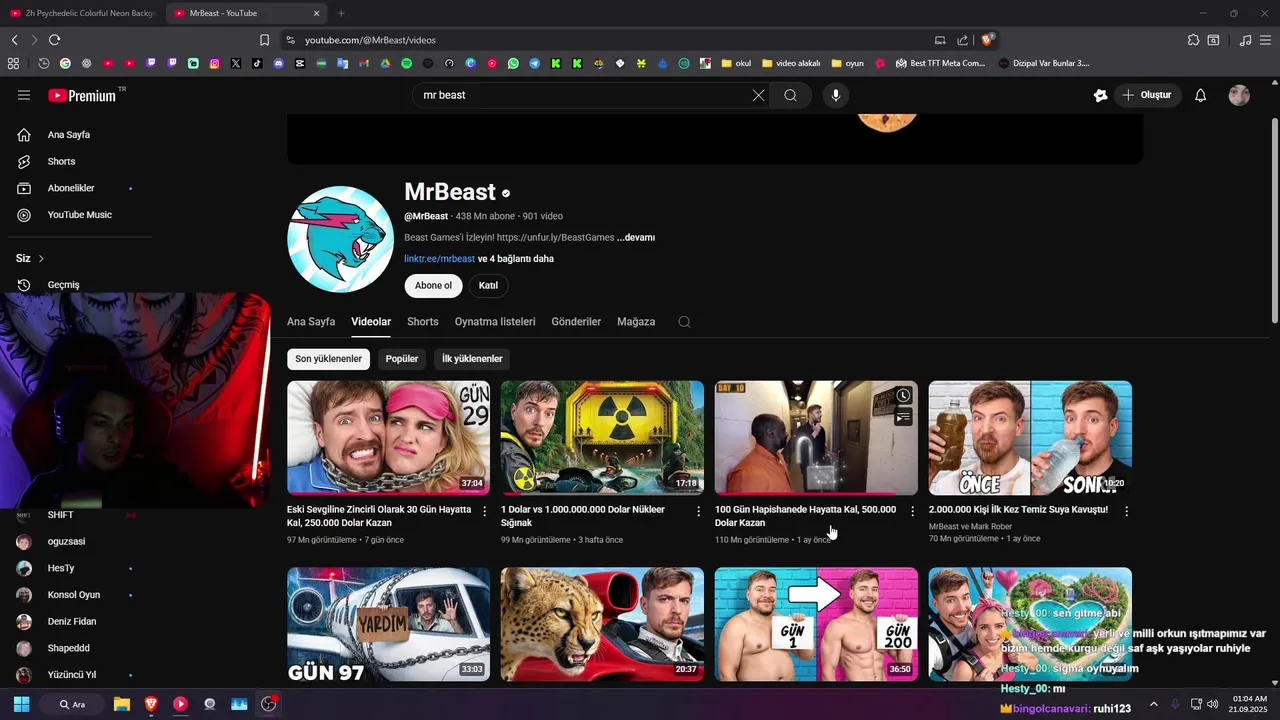Viewport: 1280px width, 720px height.
Task: Open the Discord bookmark
Action: pos(278,63)
